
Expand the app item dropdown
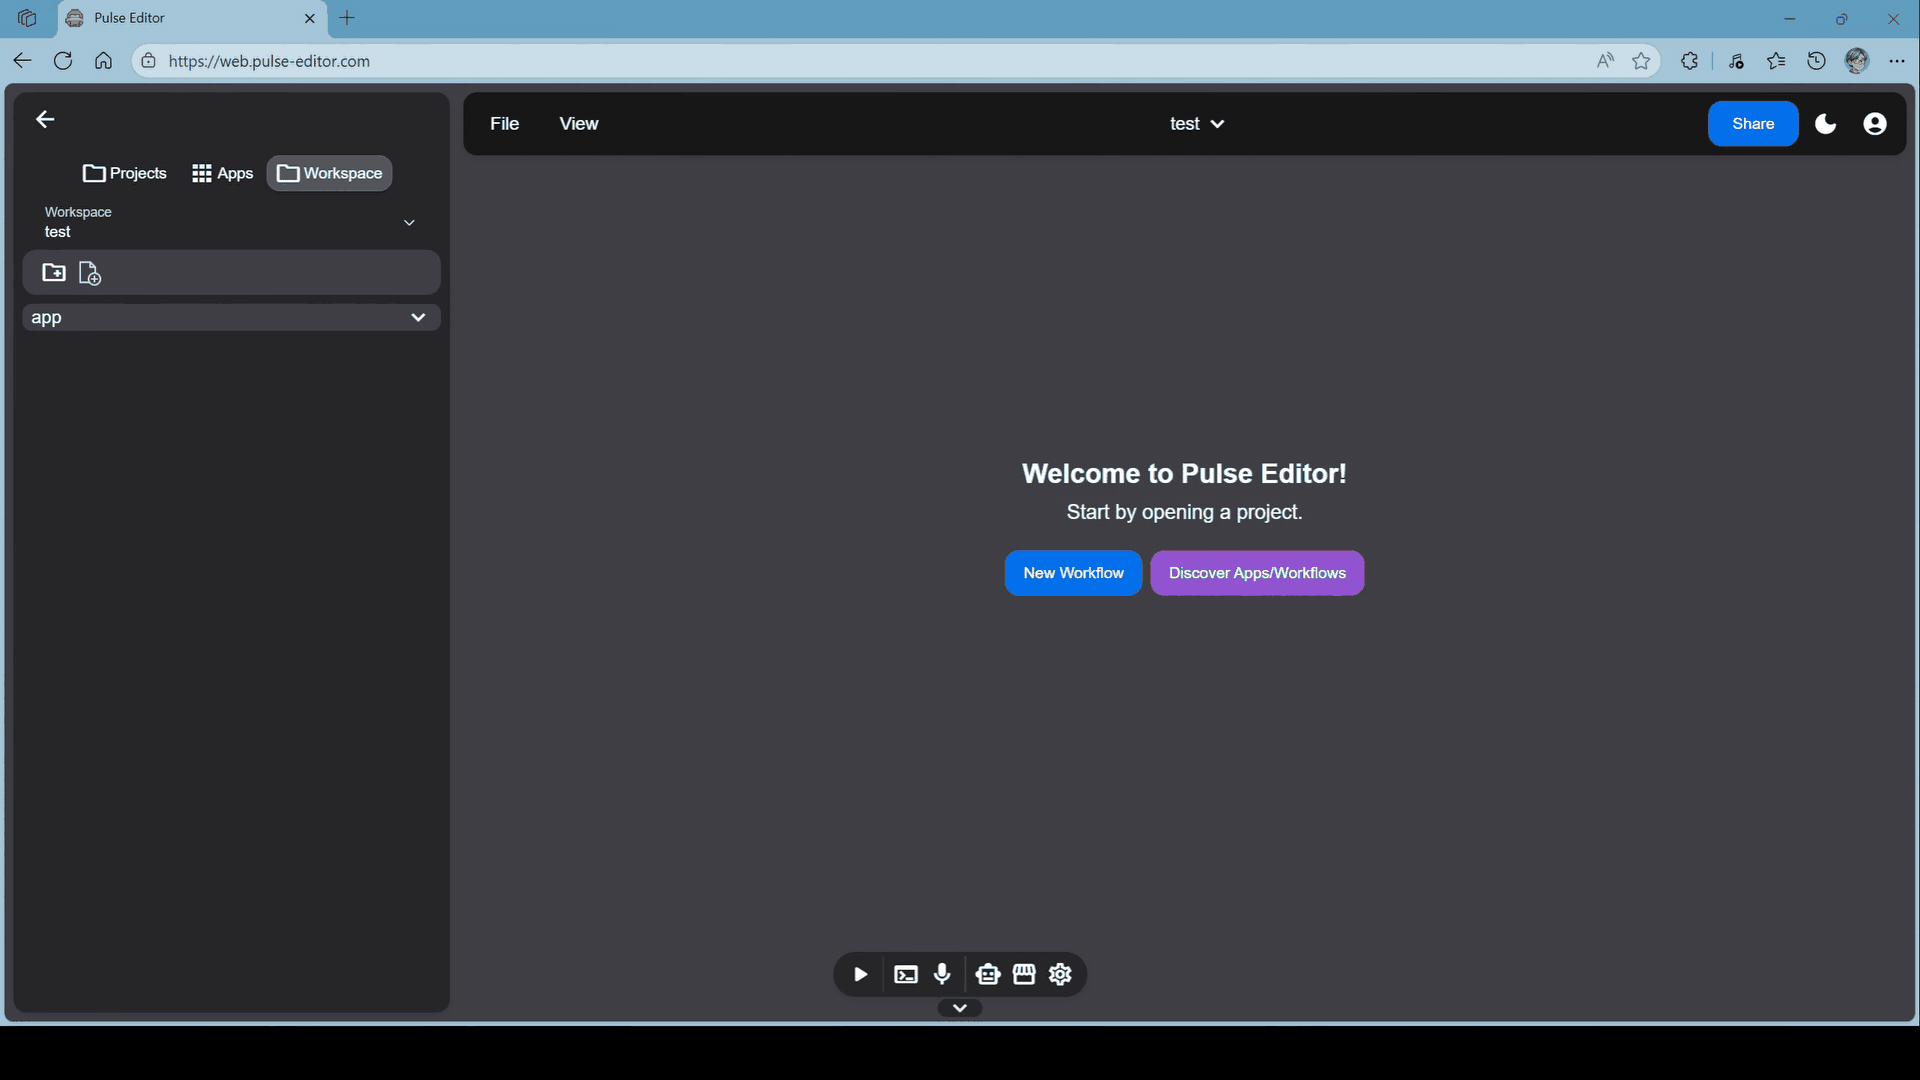click(419, 317)
